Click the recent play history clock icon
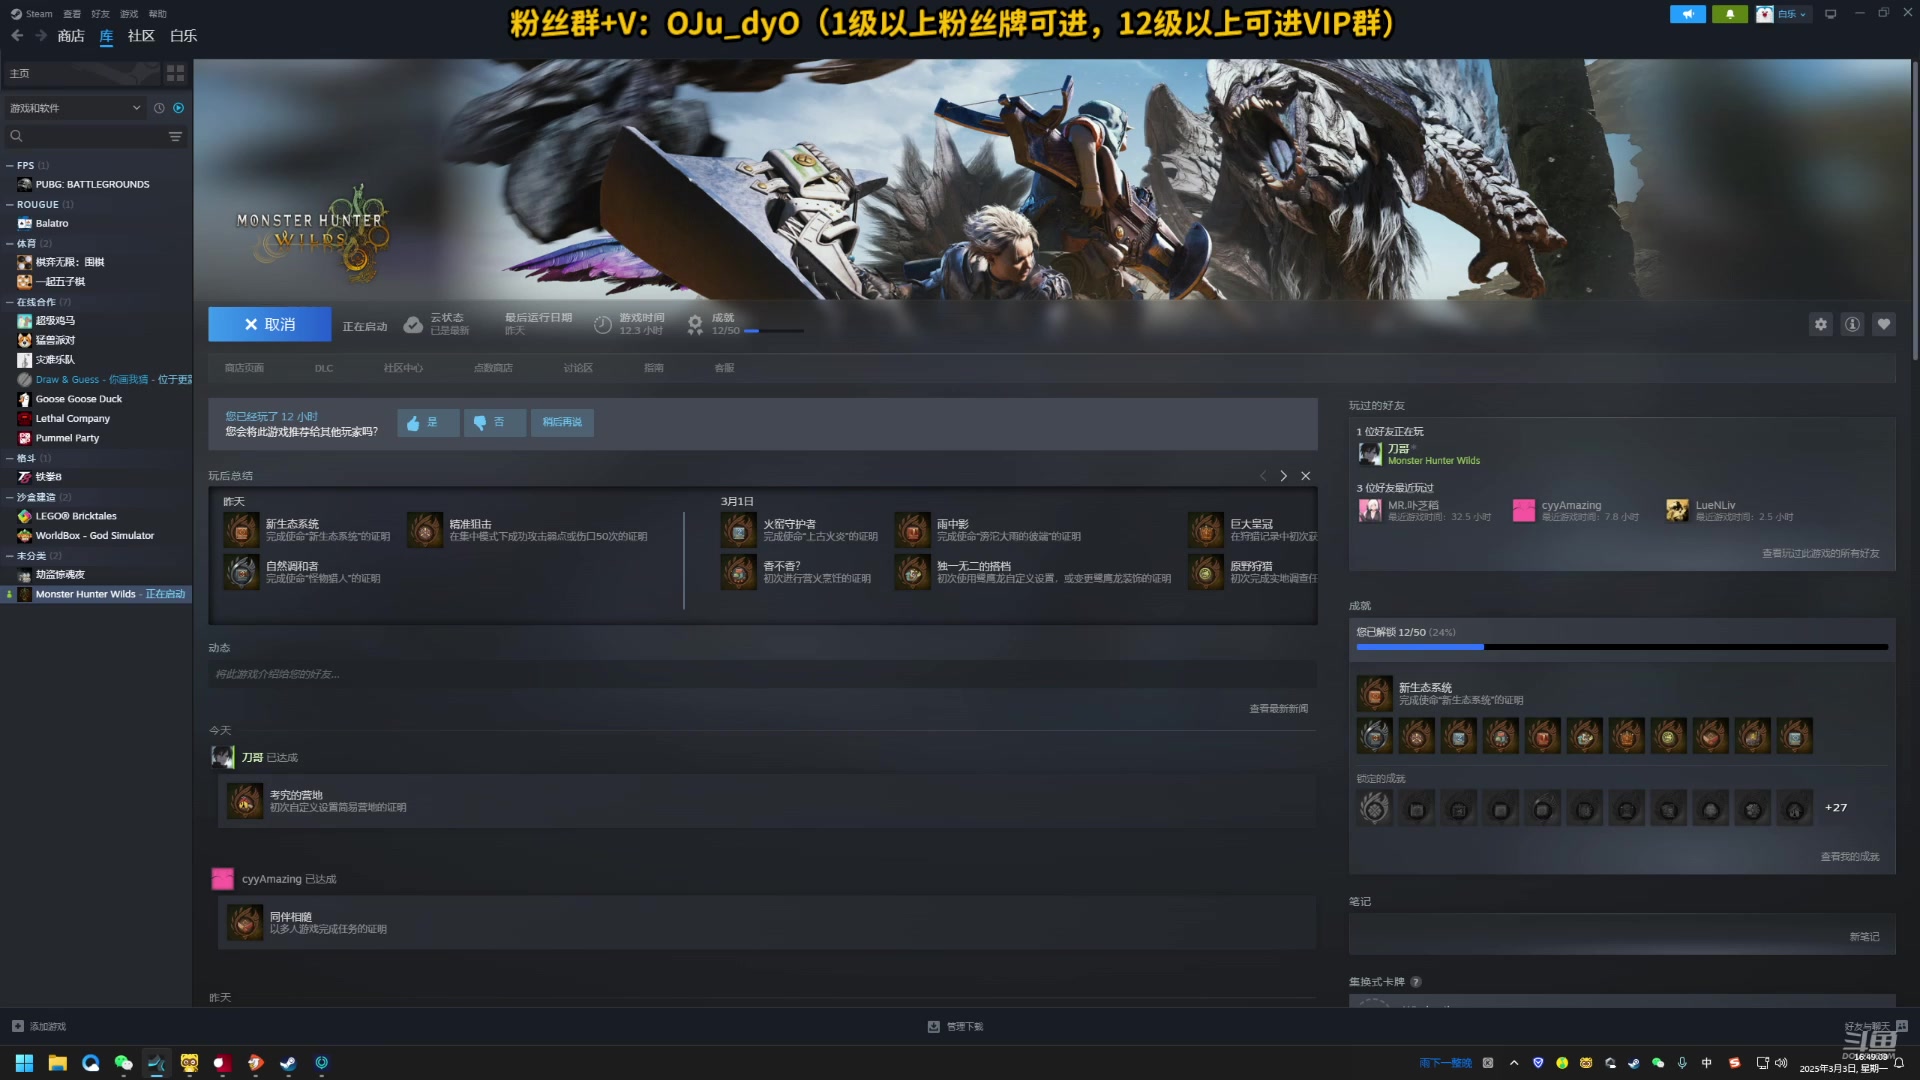 tap(157, 108)
